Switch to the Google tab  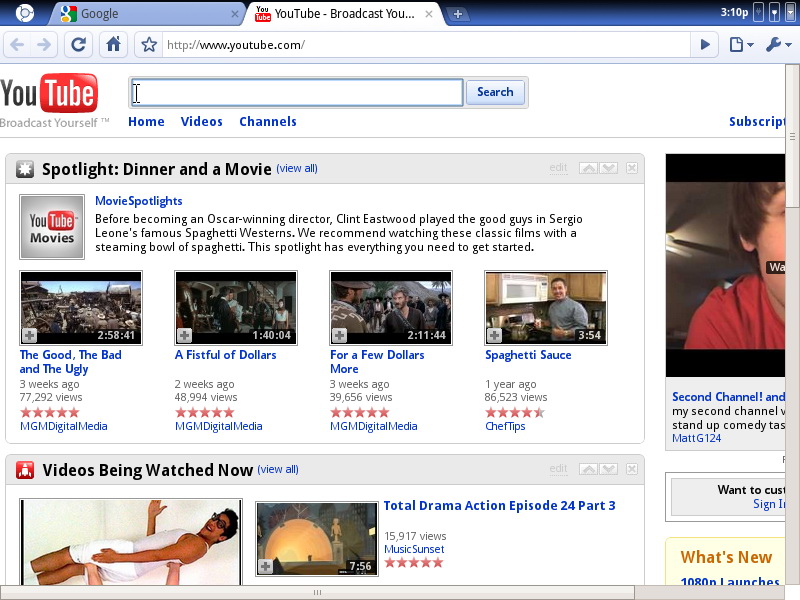pos(150,14)
